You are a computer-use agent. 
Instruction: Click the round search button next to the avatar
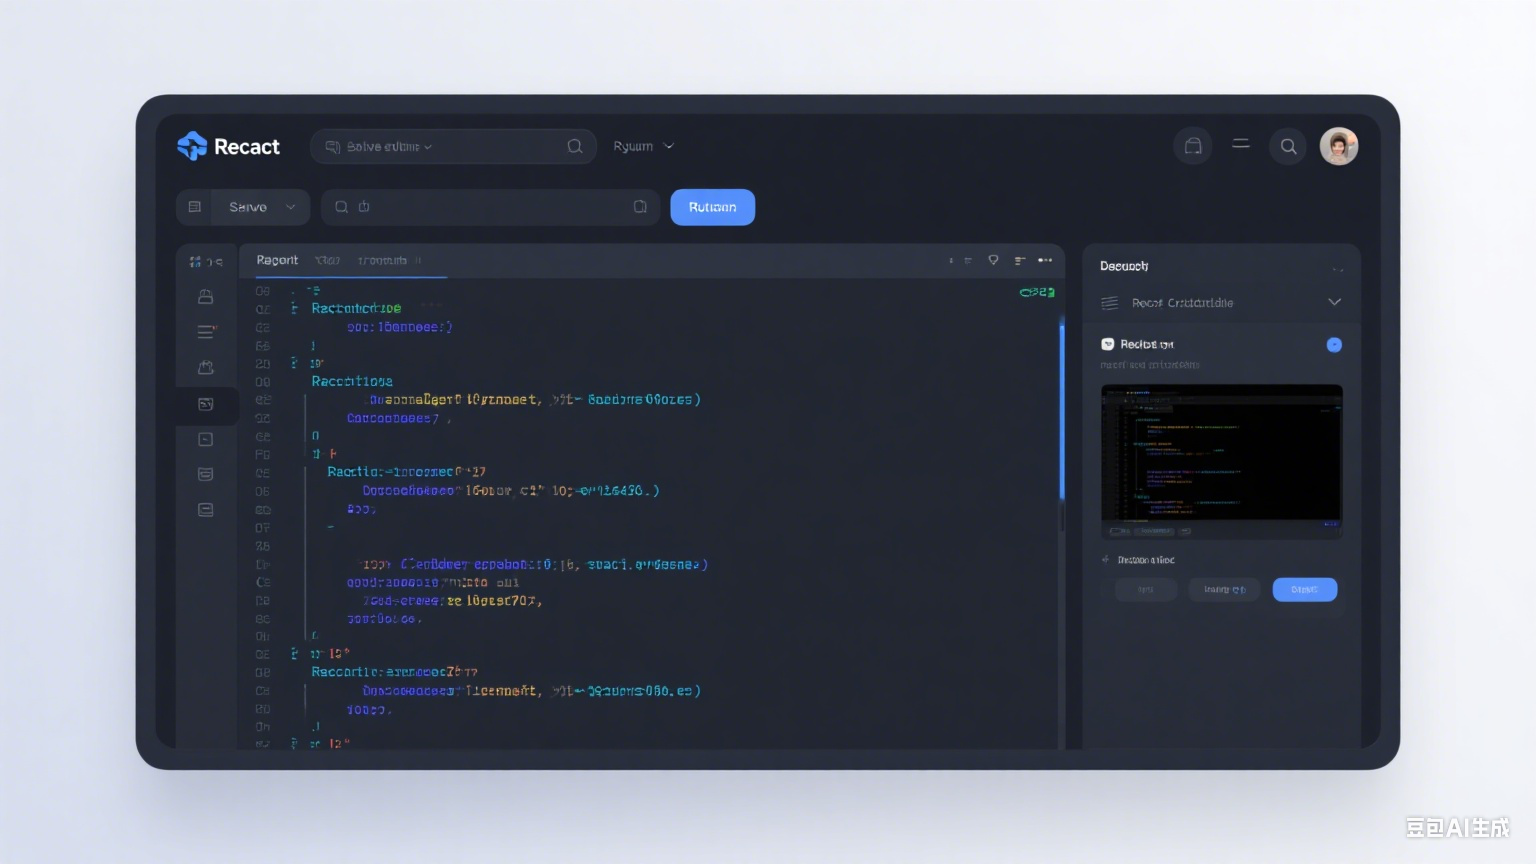(1288, 146)
